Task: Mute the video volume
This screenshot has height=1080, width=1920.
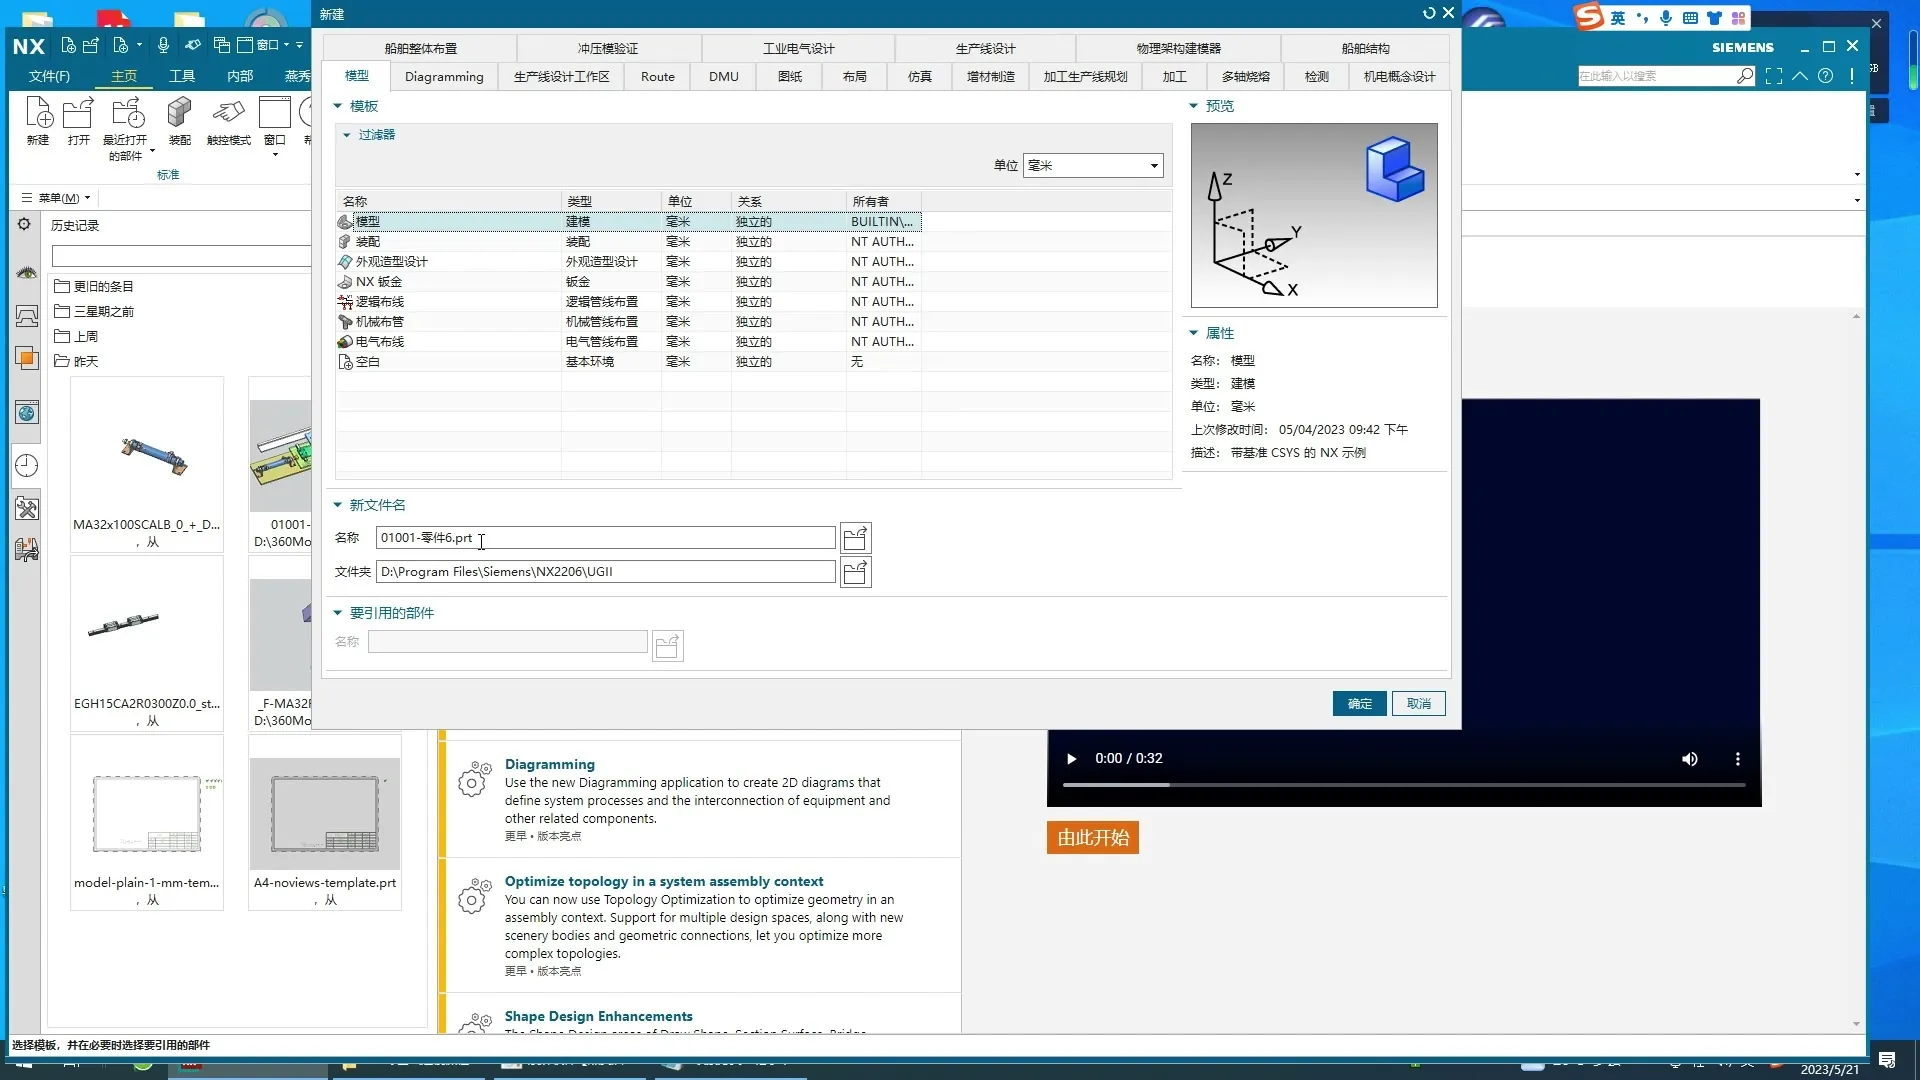Action: click(1689, 759)
